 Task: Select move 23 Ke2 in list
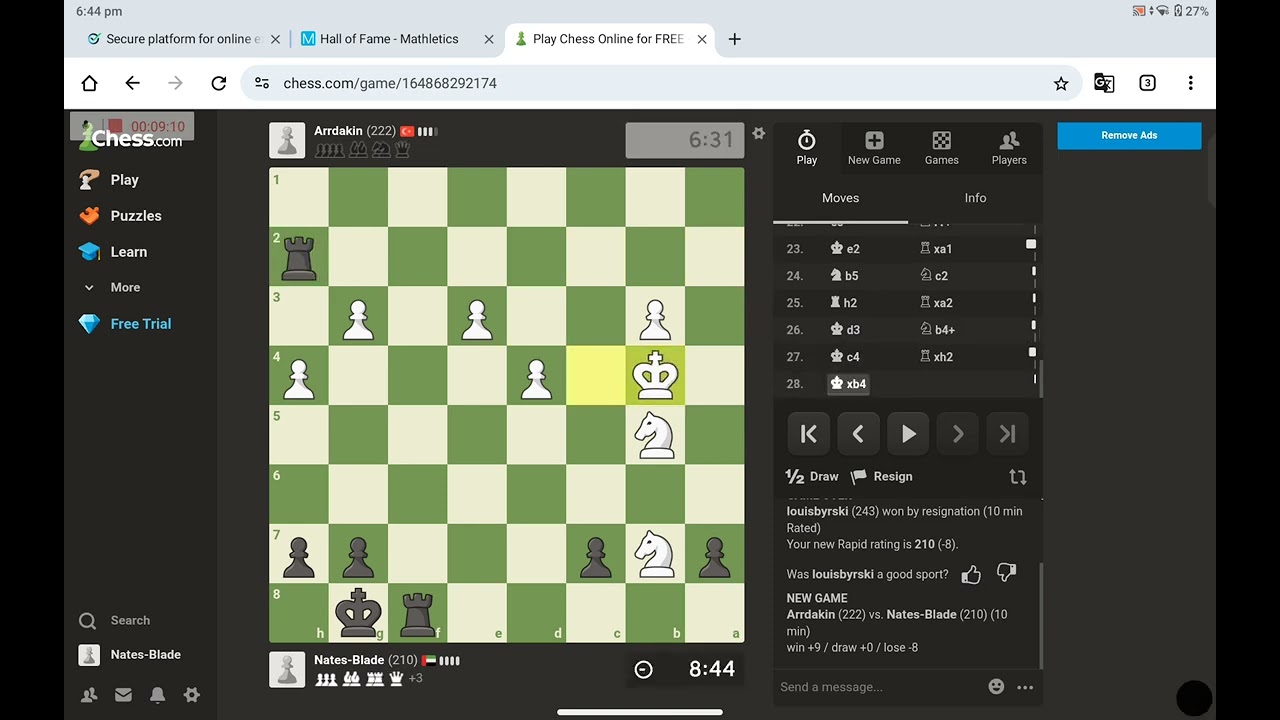(x=845, y=249)
